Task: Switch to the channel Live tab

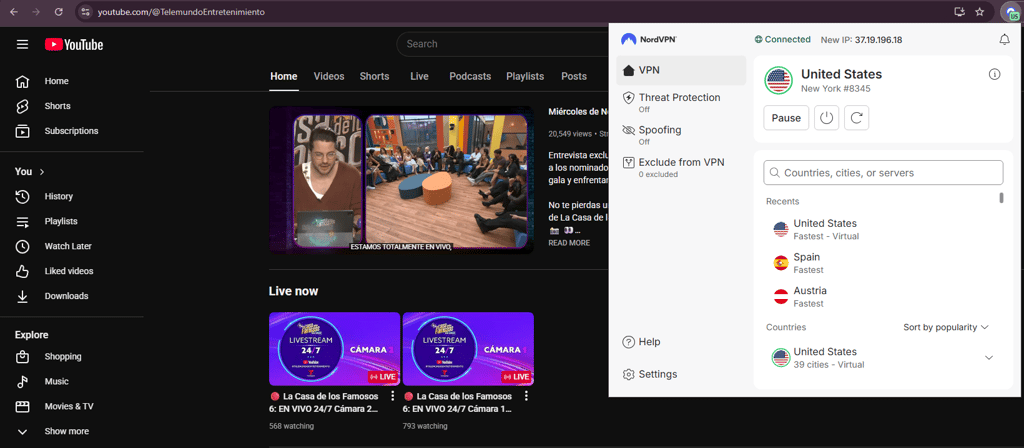Action: tap(419, 76)
